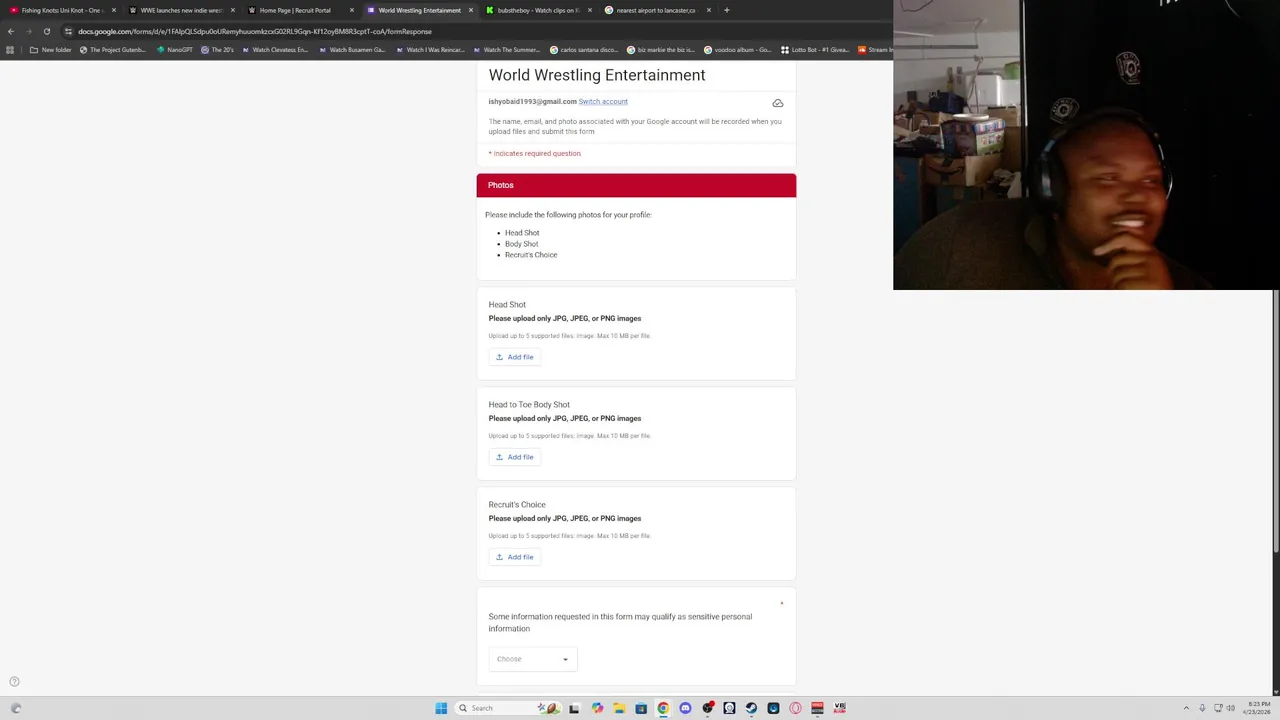Click the docs.google.com address bar URL
Screen dimensions: 1280x720
[255, 31]
